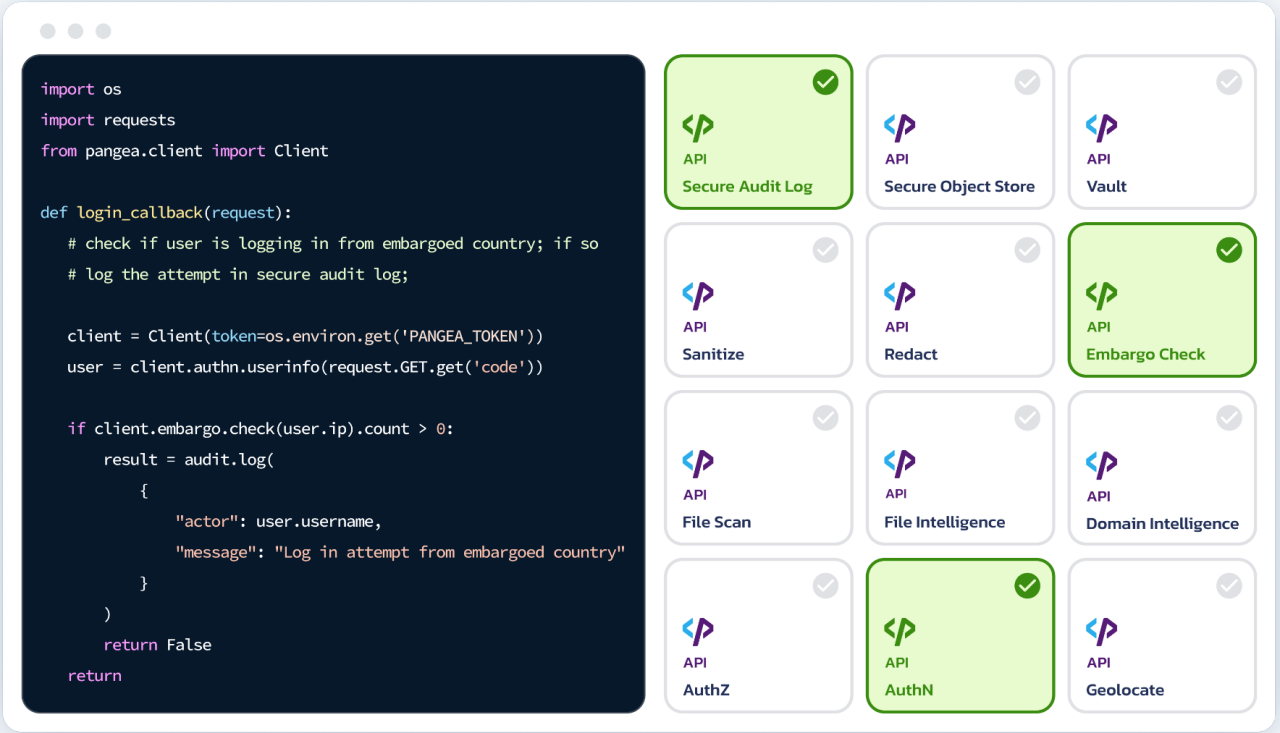
Task: Click the 'import requests' code line
Action: [x=108, y=120]
